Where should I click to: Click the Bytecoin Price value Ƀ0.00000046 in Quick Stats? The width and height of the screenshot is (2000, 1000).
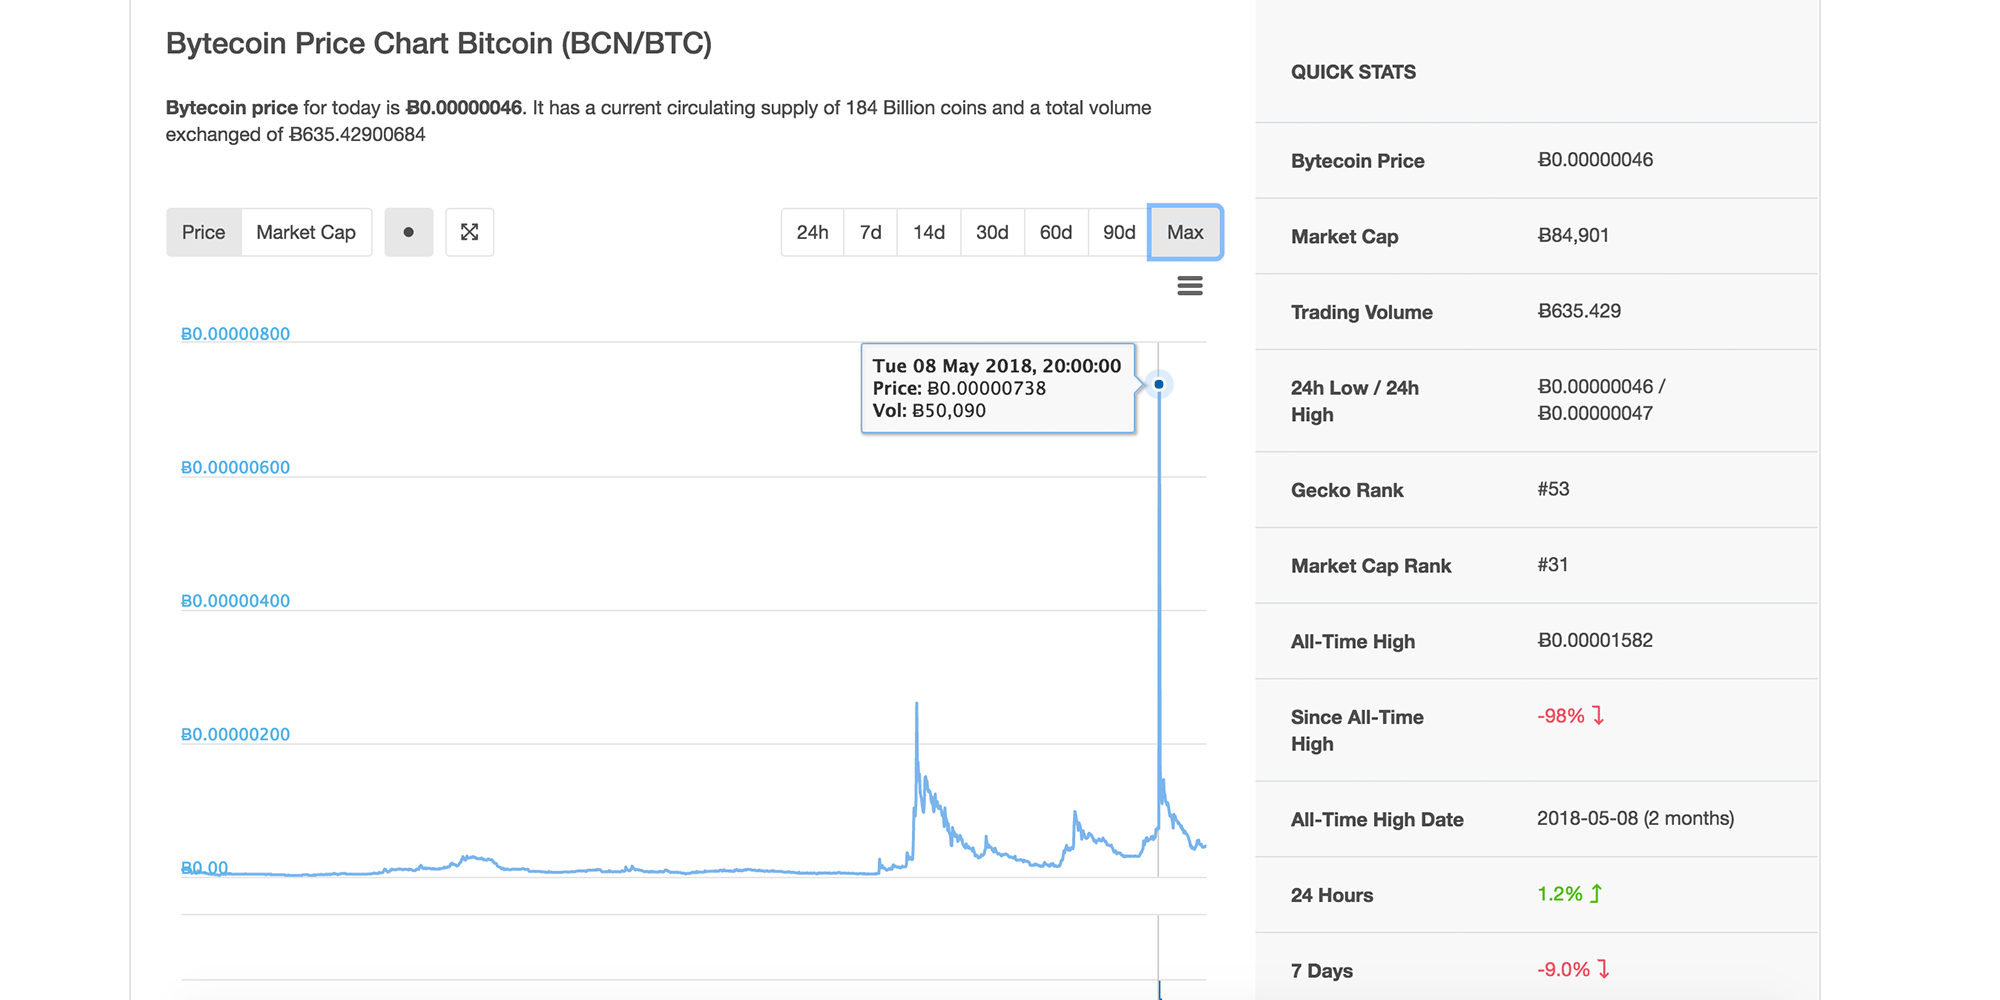tap(1595, 160)
